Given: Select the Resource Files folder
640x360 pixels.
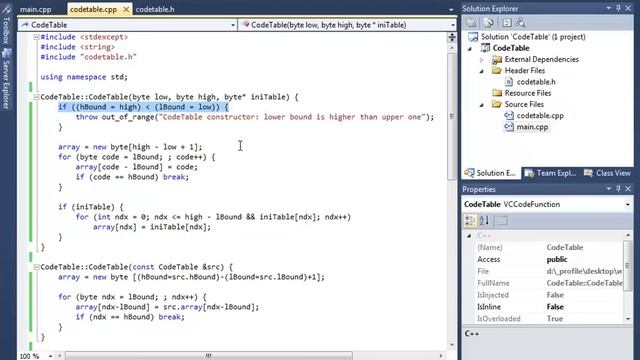Looking at the screenshot, I should [x=527, y=93].
